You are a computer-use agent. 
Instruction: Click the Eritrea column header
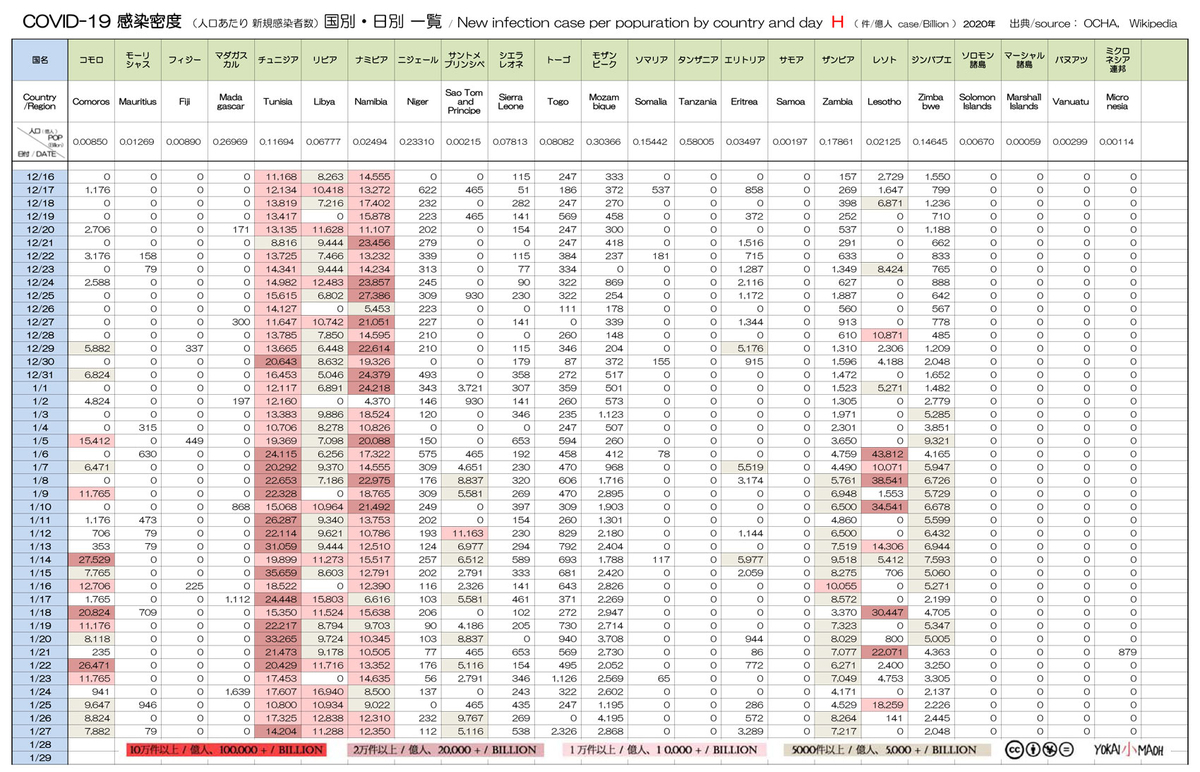744,102
